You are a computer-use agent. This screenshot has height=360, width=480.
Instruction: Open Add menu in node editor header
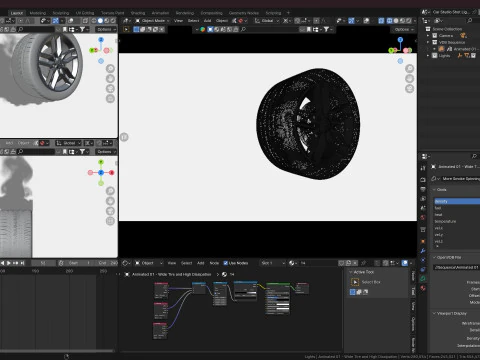200,263
